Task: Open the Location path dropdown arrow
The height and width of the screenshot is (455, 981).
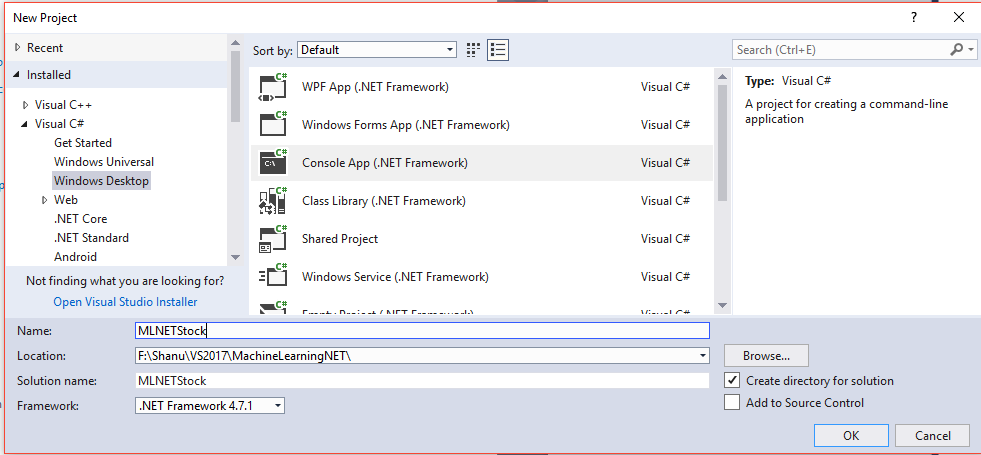Action: pos(705,356)
